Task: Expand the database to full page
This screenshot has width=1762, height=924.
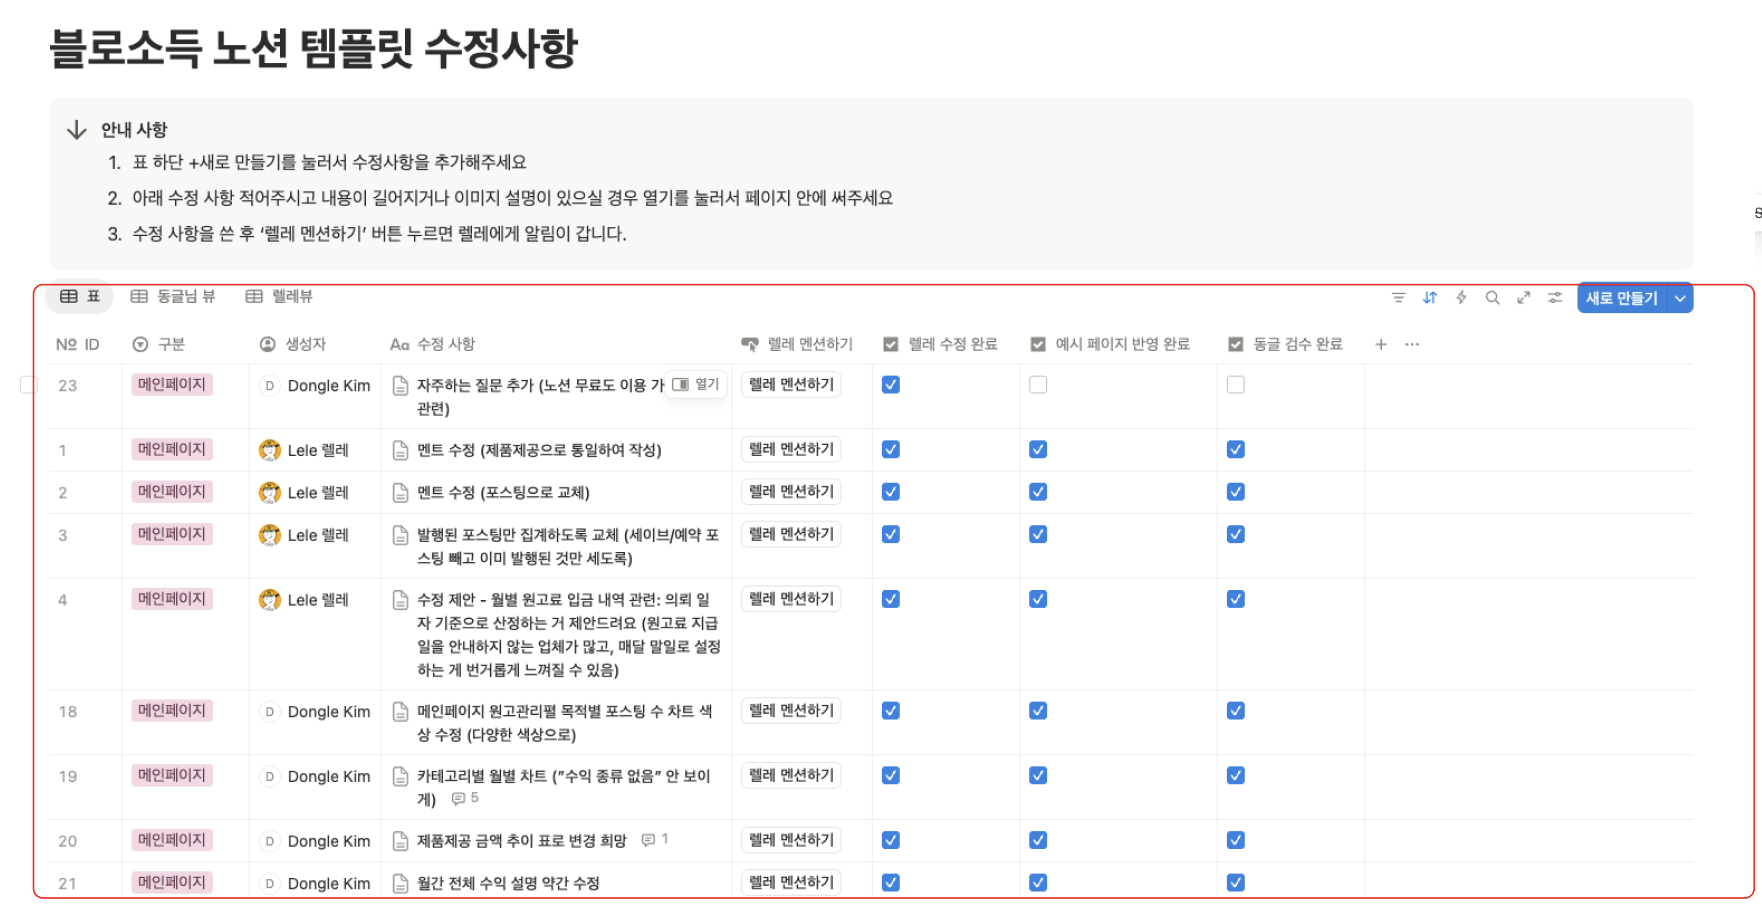Action: click(1523, 297)
